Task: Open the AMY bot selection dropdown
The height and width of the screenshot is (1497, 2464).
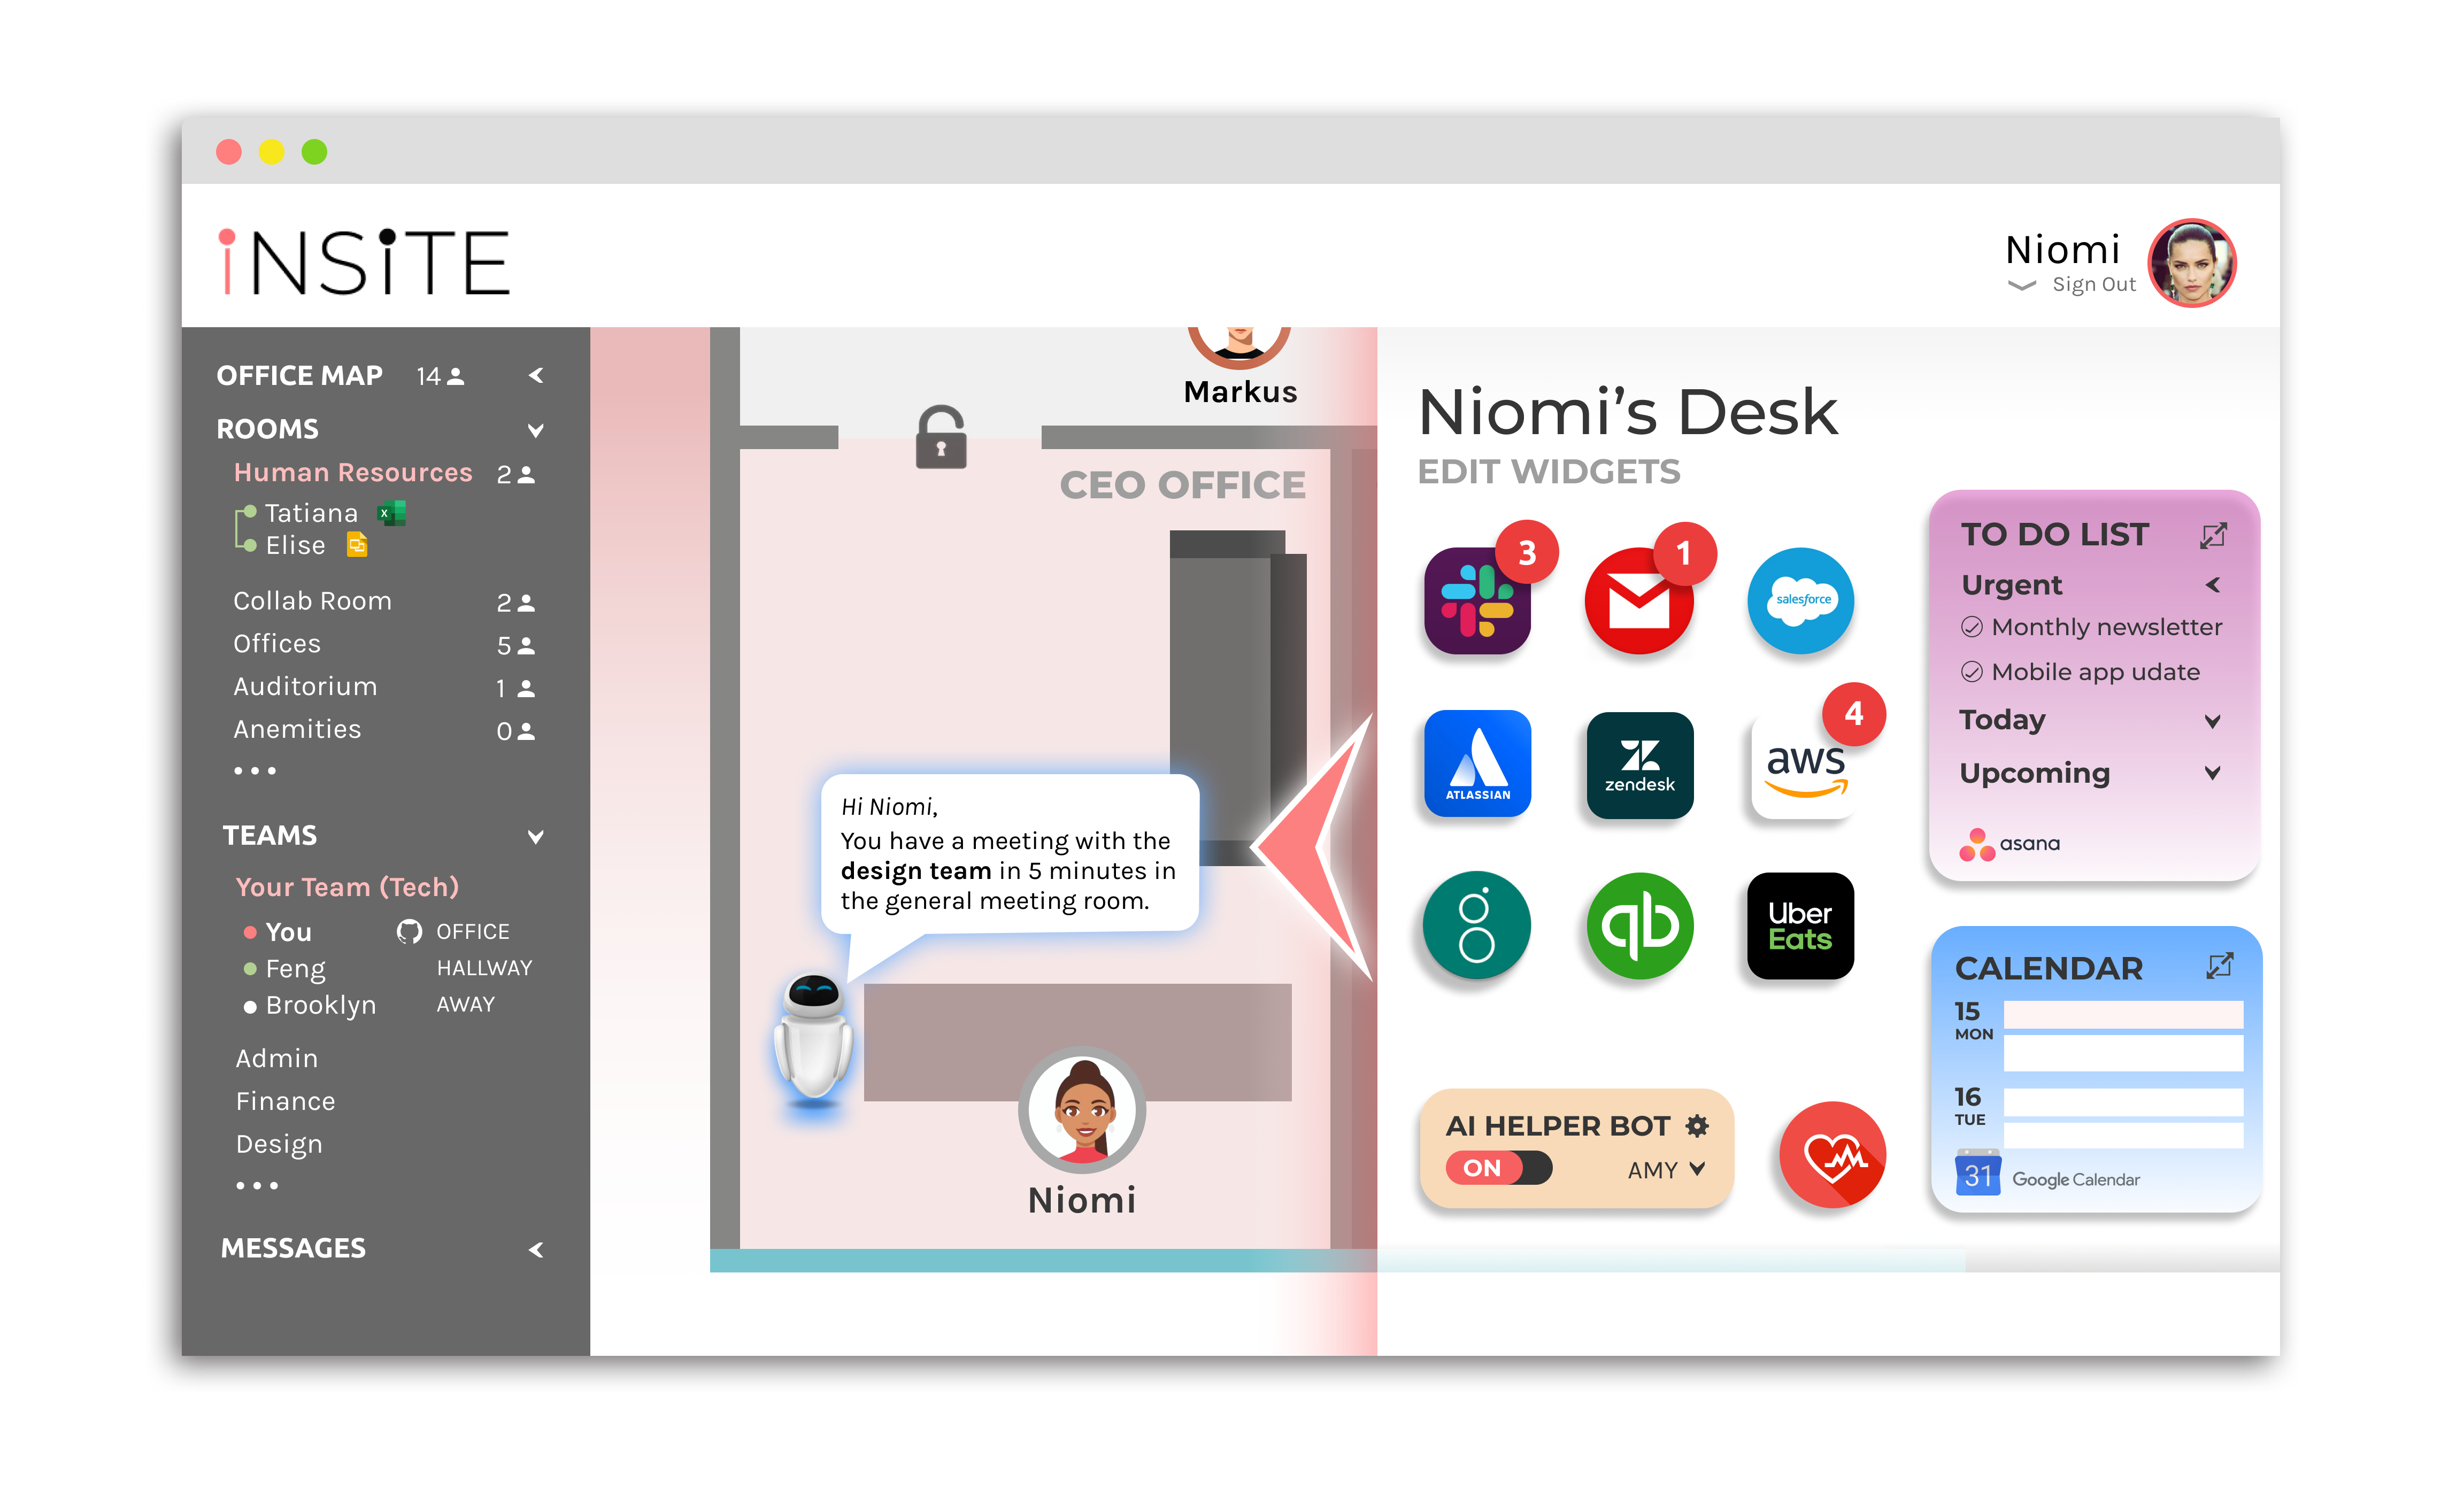Action: click(x=1666, y=1169)
